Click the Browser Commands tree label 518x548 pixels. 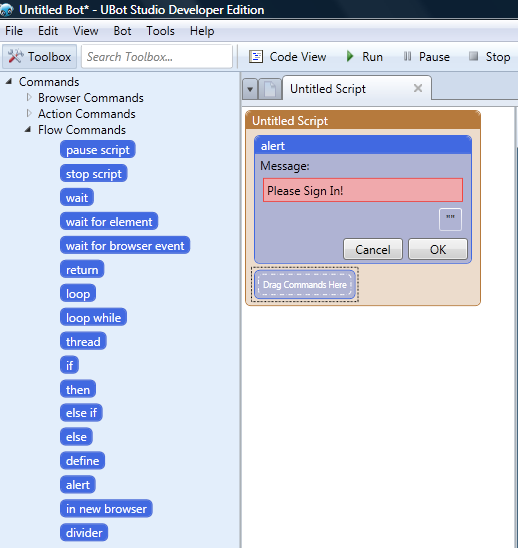(x=91, y=98)
